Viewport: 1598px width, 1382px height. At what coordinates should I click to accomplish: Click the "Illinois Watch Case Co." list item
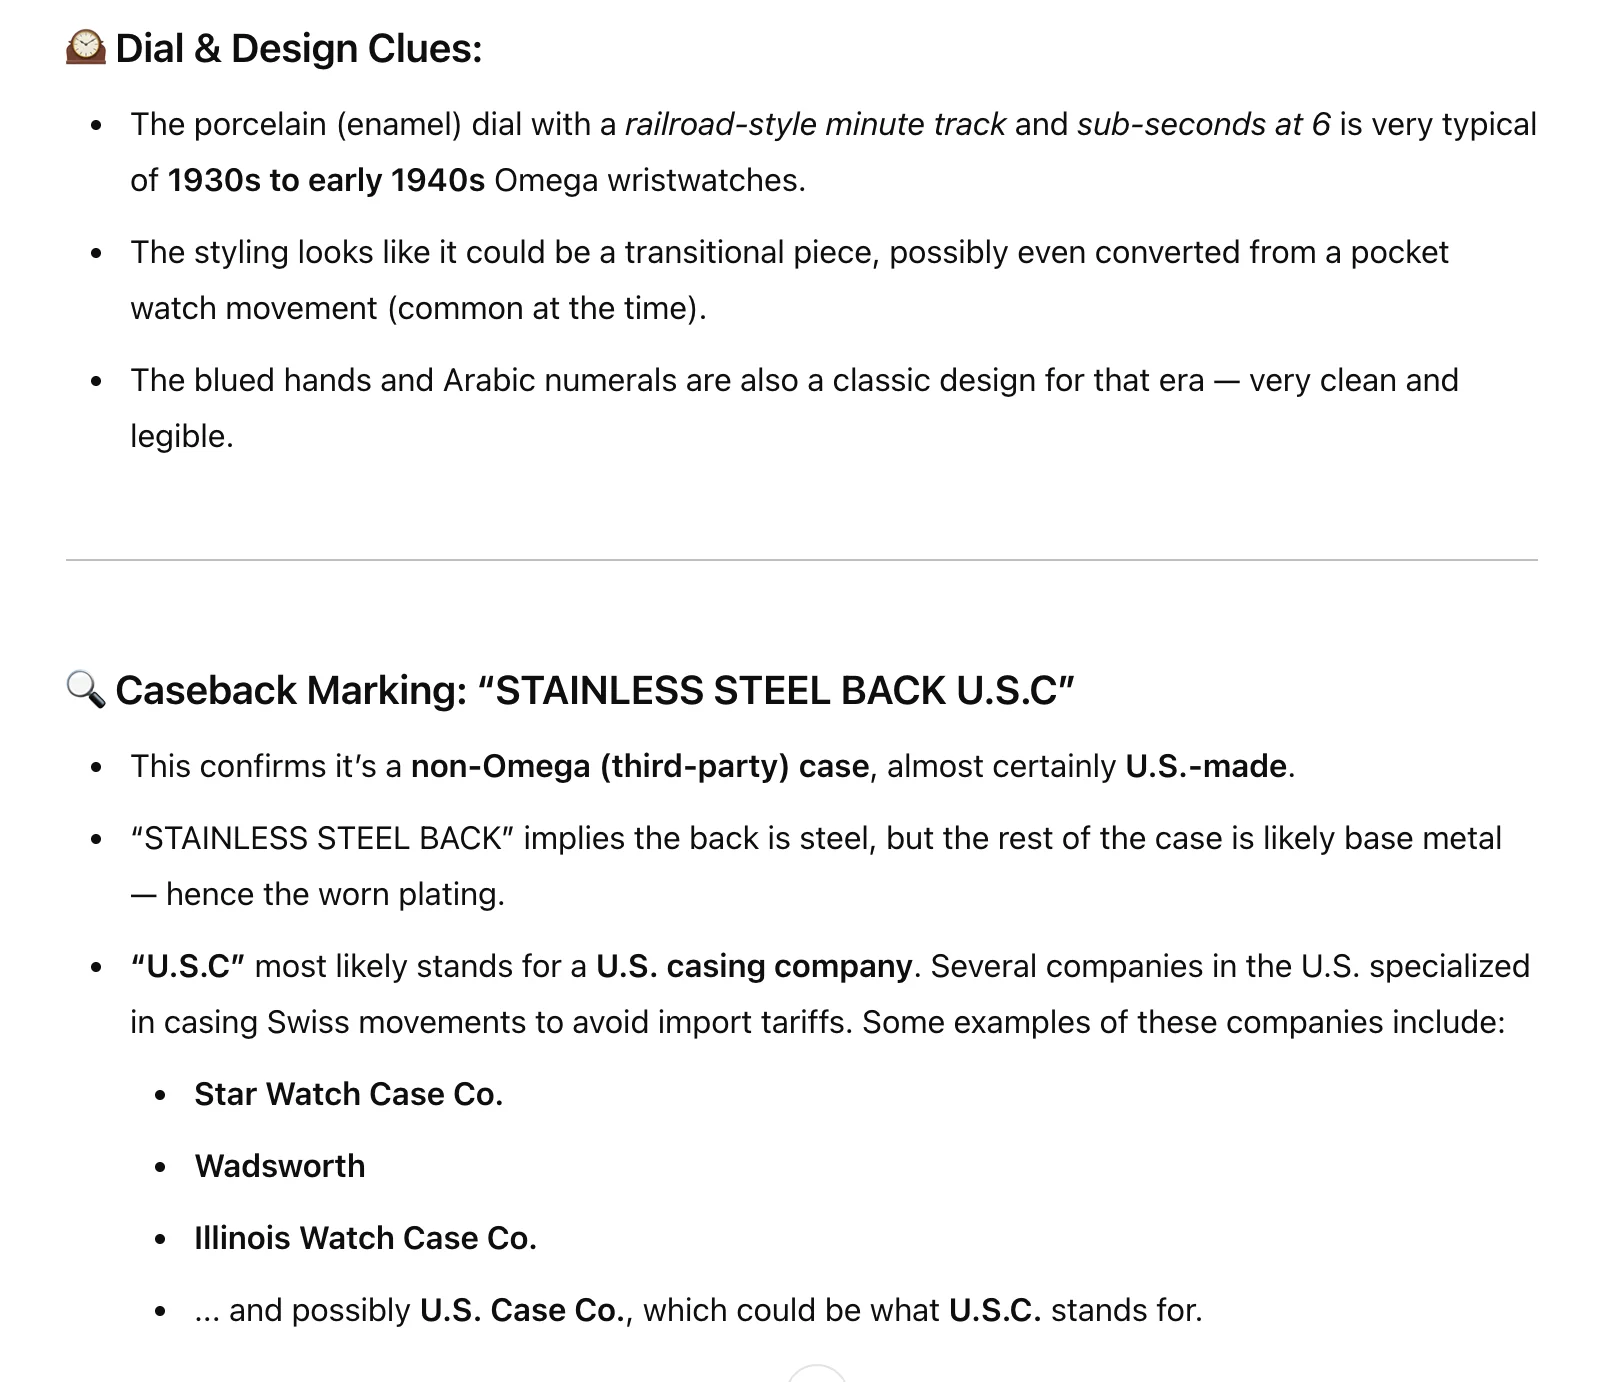click(x=365, y=1238)
